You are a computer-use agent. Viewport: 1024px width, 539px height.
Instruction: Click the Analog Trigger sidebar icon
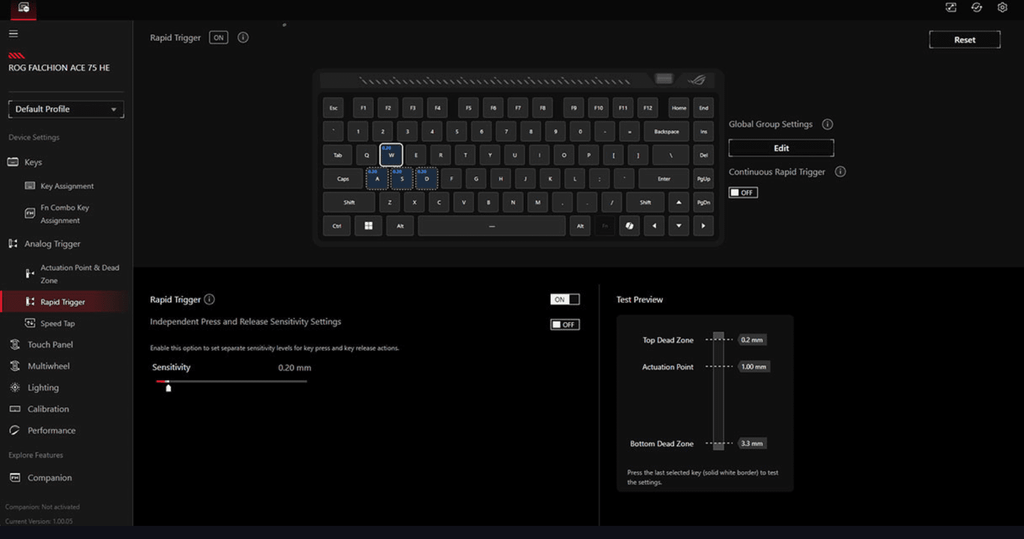tap(13, 244)
